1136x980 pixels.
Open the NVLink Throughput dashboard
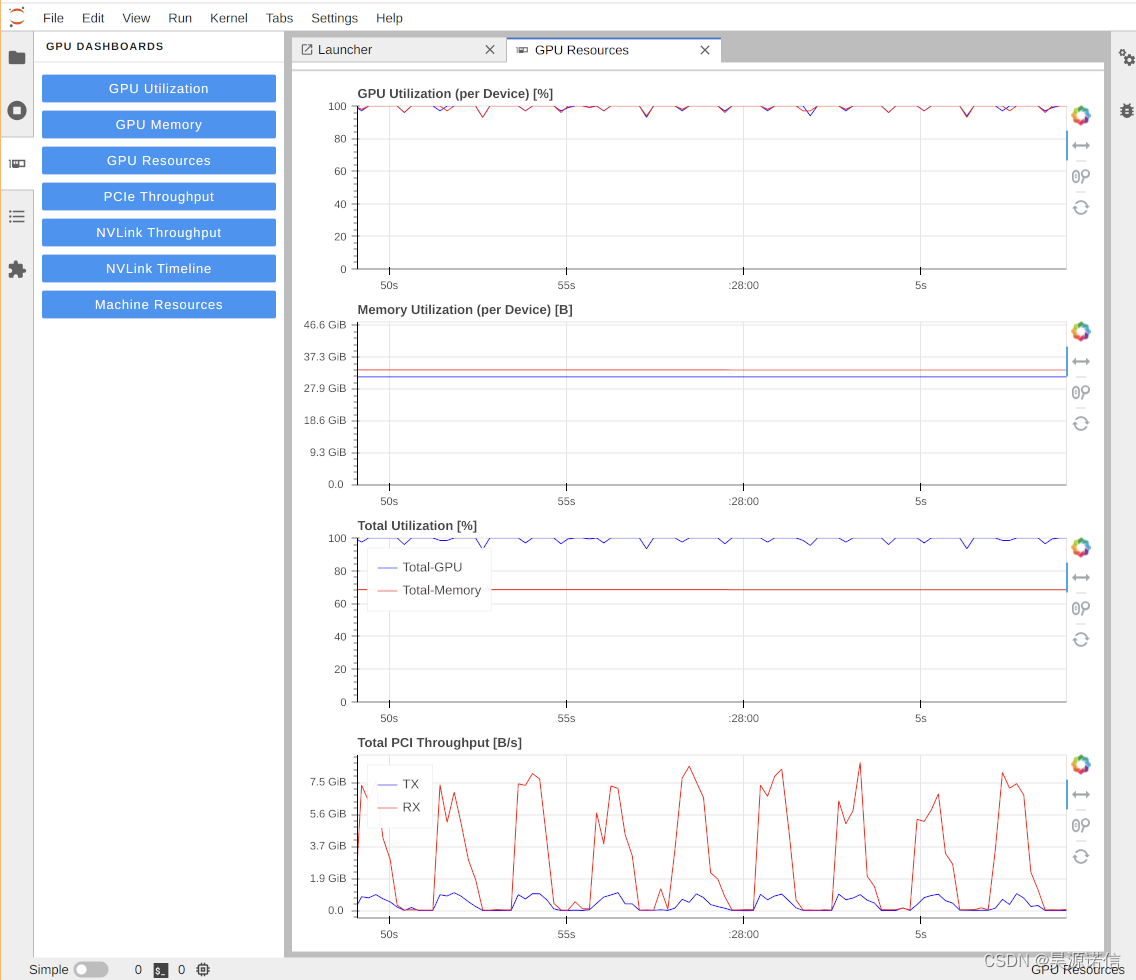click(x=159, y=233)
